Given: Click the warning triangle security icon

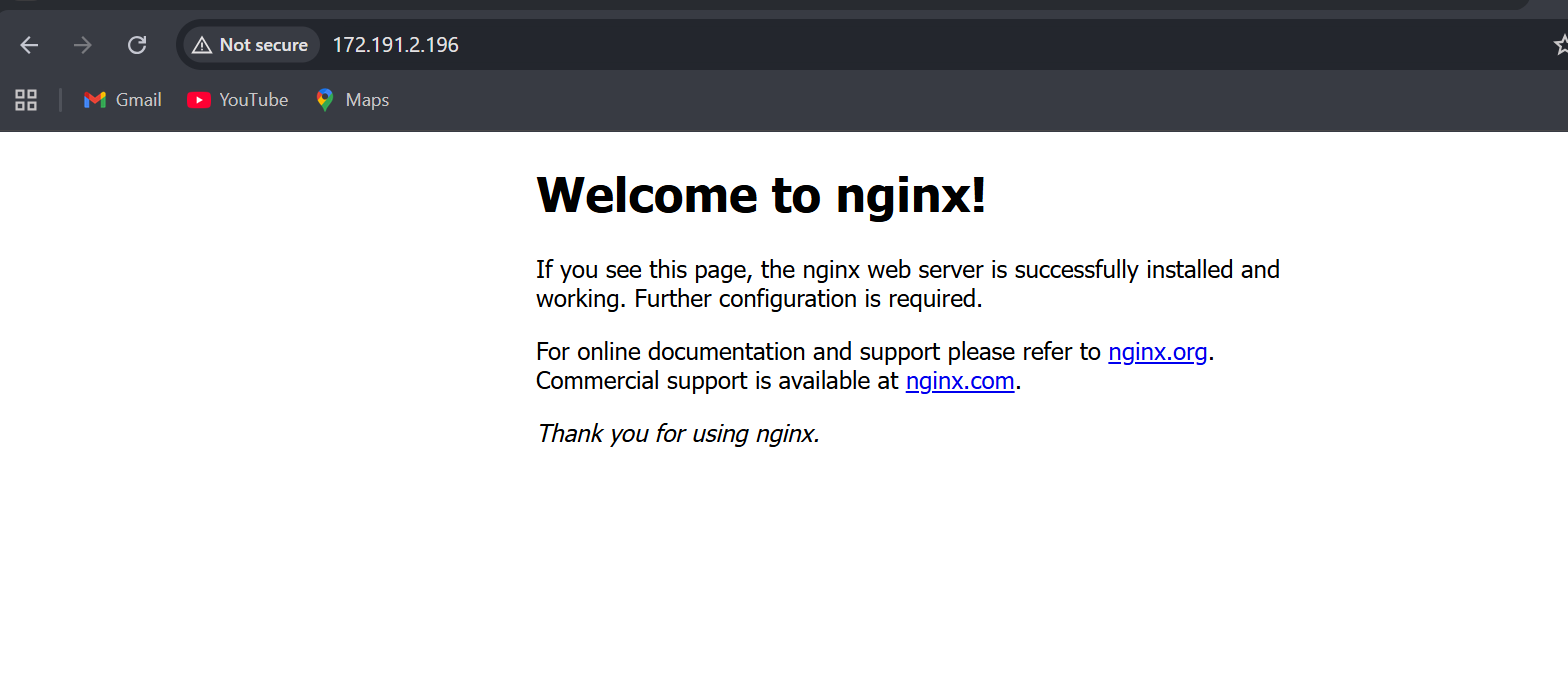Looking at the screenshot, I should pos(202,45).
